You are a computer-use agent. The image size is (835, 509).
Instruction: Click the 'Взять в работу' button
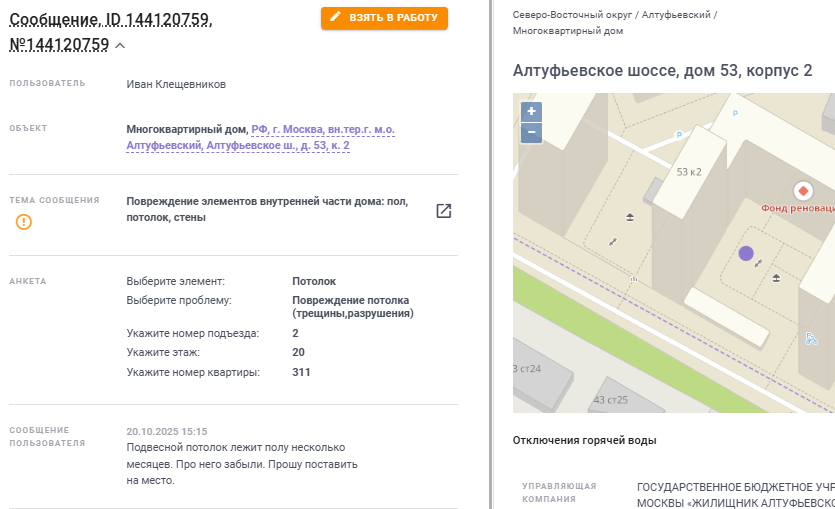click(x=384, y=18)
